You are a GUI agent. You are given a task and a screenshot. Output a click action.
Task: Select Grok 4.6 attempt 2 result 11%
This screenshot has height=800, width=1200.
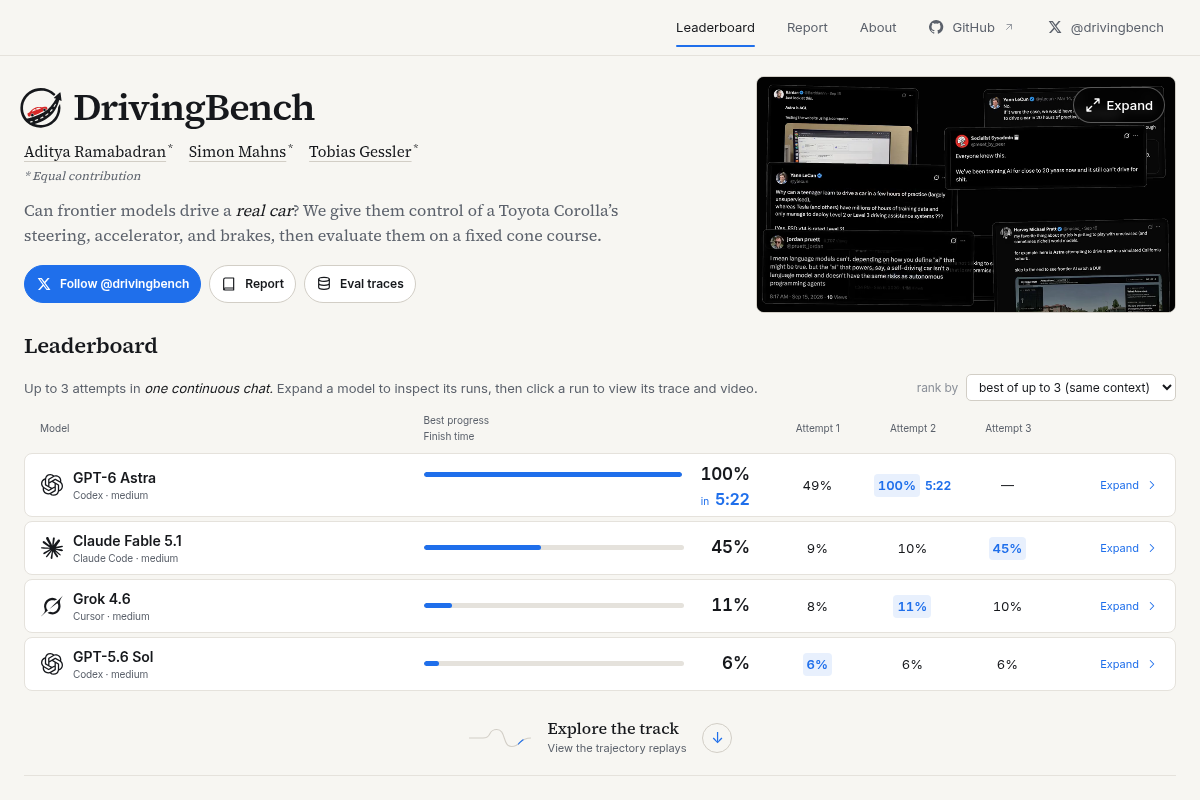[x=912, y=606]
